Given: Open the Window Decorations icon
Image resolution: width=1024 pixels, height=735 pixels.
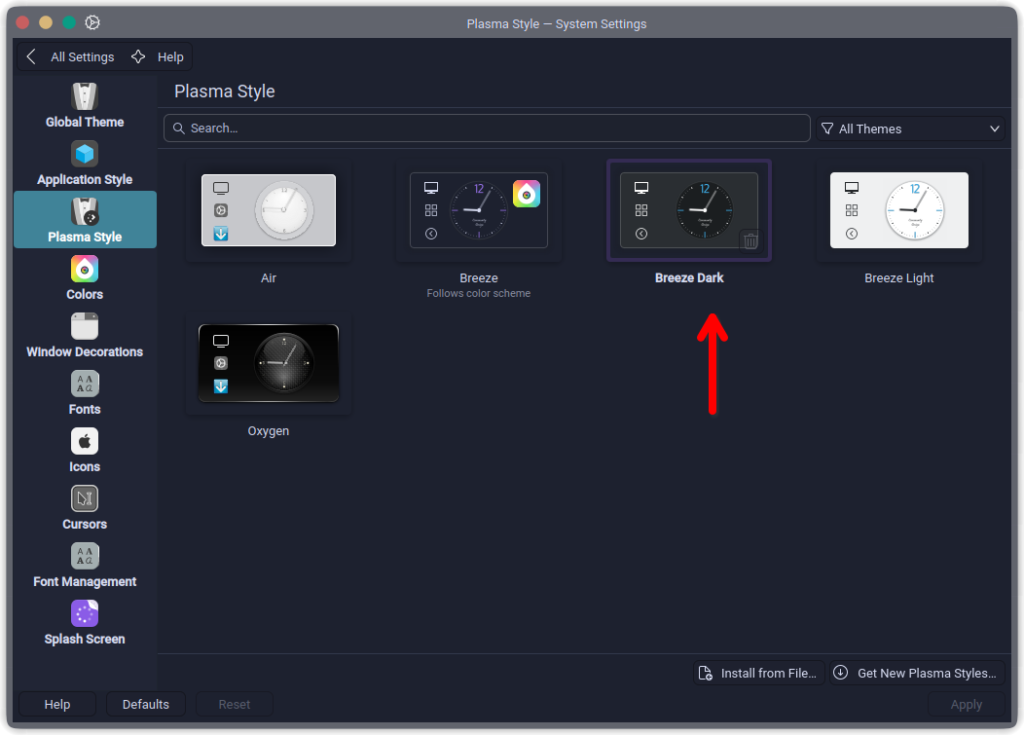Looking at the screenshot, I should click(84, 327).
